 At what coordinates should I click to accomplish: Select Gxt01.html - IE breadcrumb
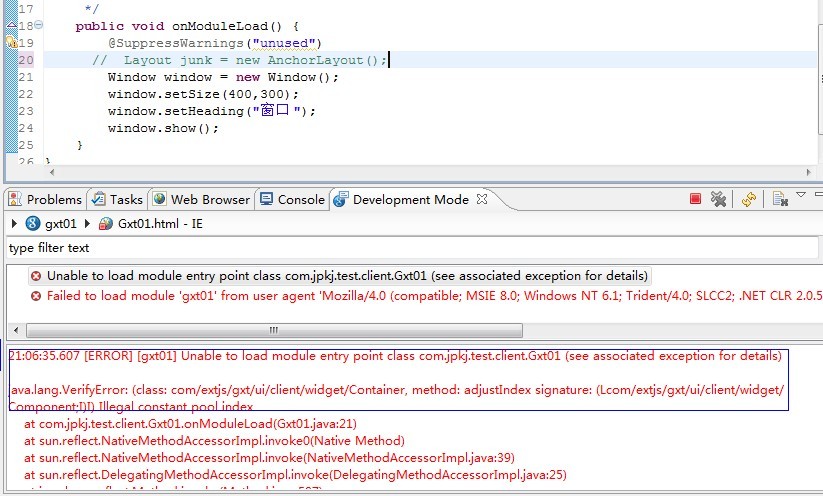(160, 224)
